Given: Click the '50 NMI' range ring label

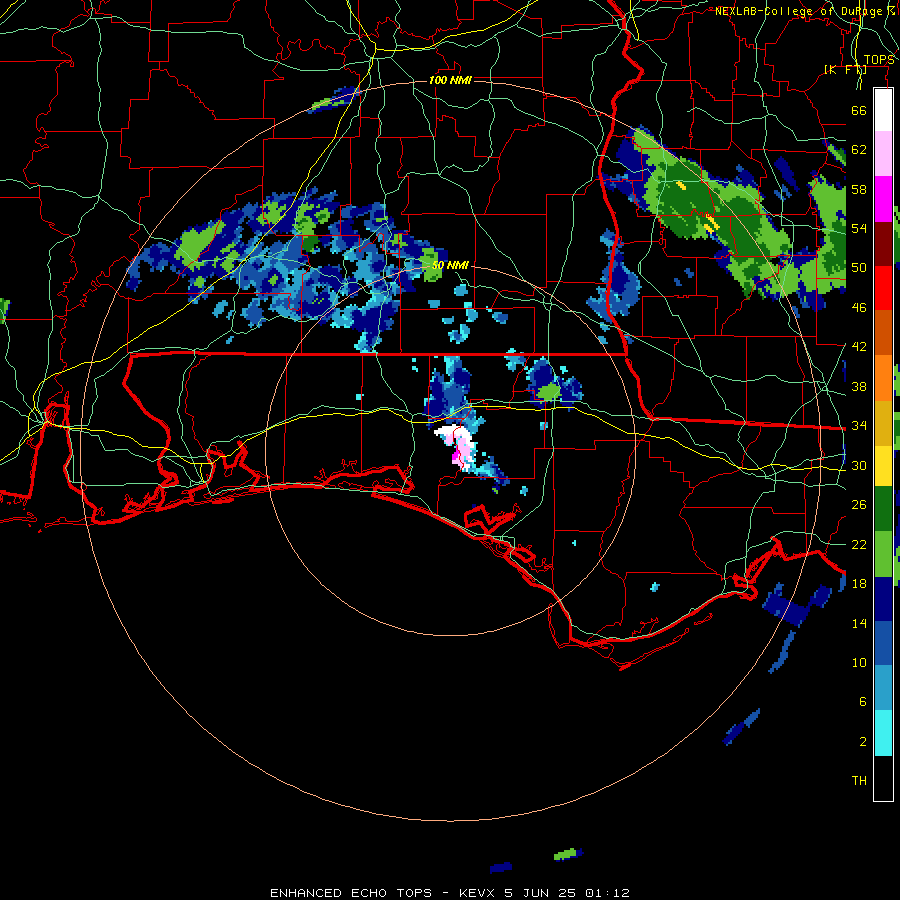Looking at the screenshot, I should pyautogui.click(x=450, y=265).
